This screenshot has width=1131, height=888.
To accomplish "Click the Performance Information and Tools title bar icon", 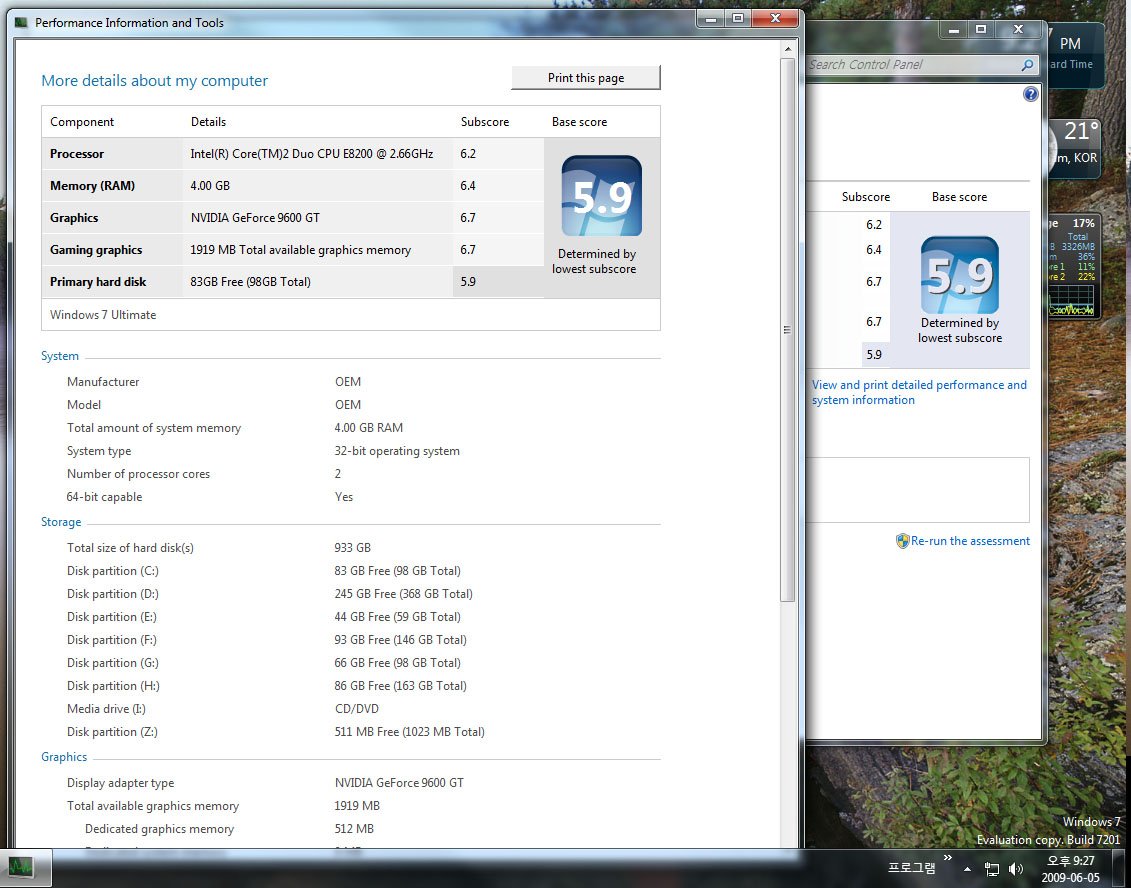I will click(x=22, y=22).
